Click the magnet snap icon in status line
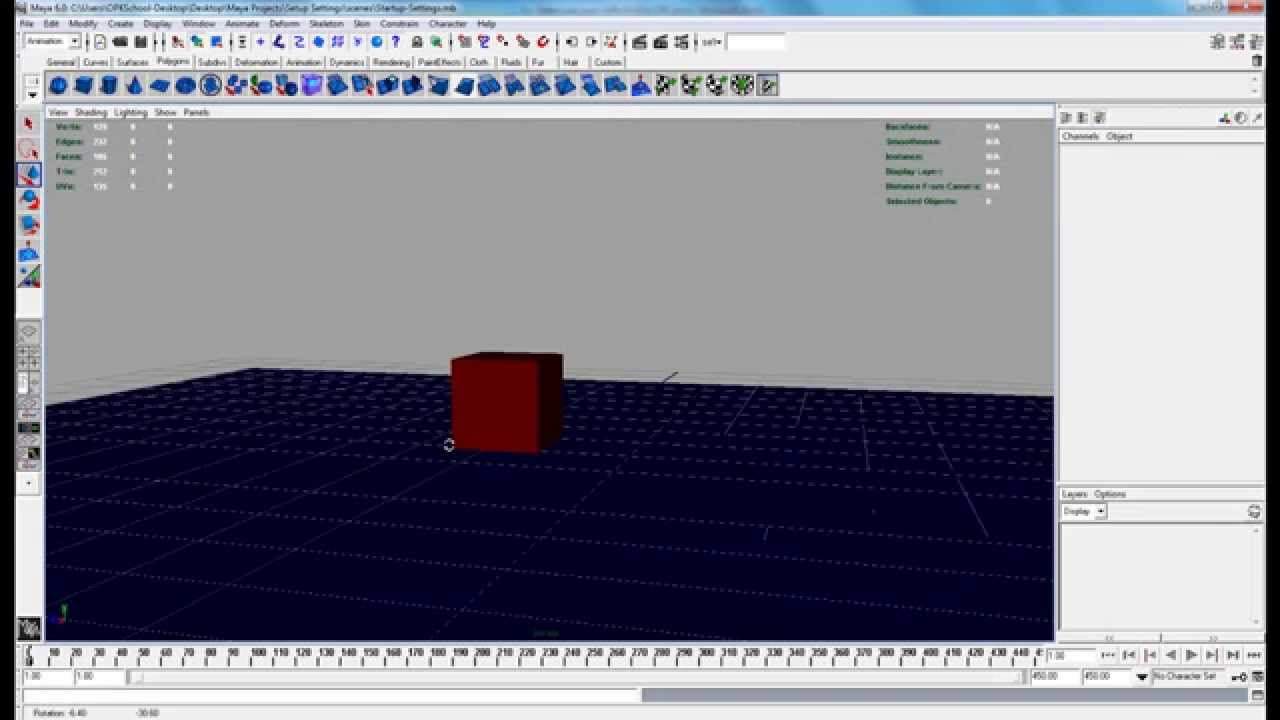 [x=543, y=42]
